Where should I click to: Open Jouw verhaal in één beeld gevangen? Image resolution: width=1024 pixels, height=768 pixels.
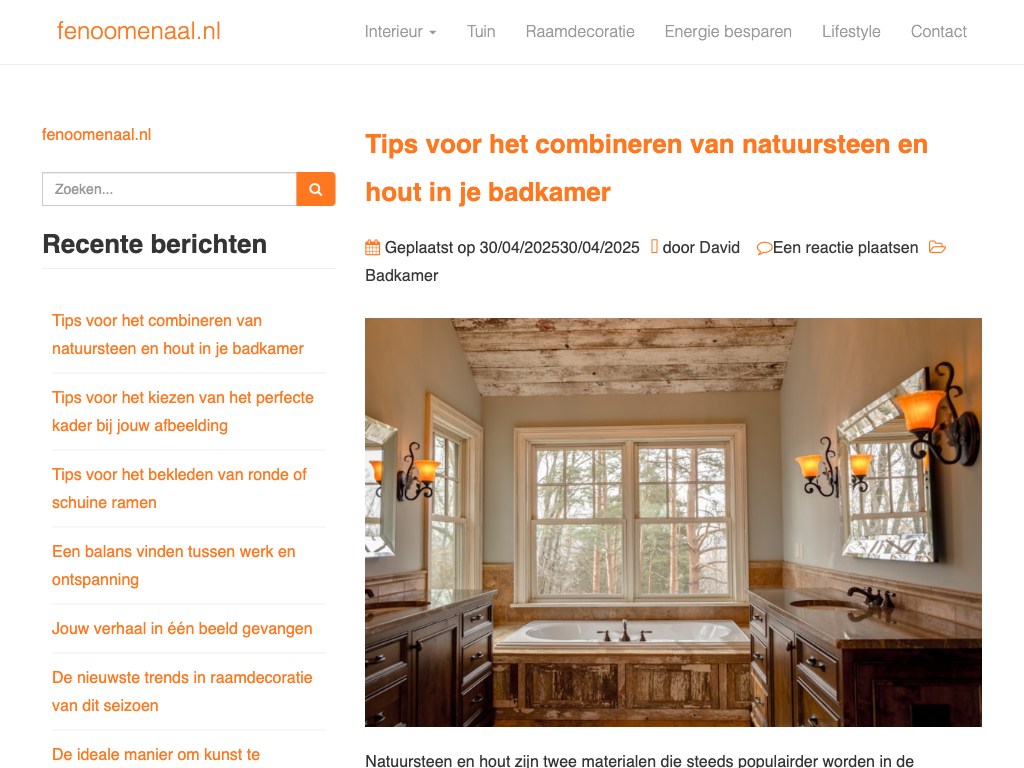click(182, 628)
